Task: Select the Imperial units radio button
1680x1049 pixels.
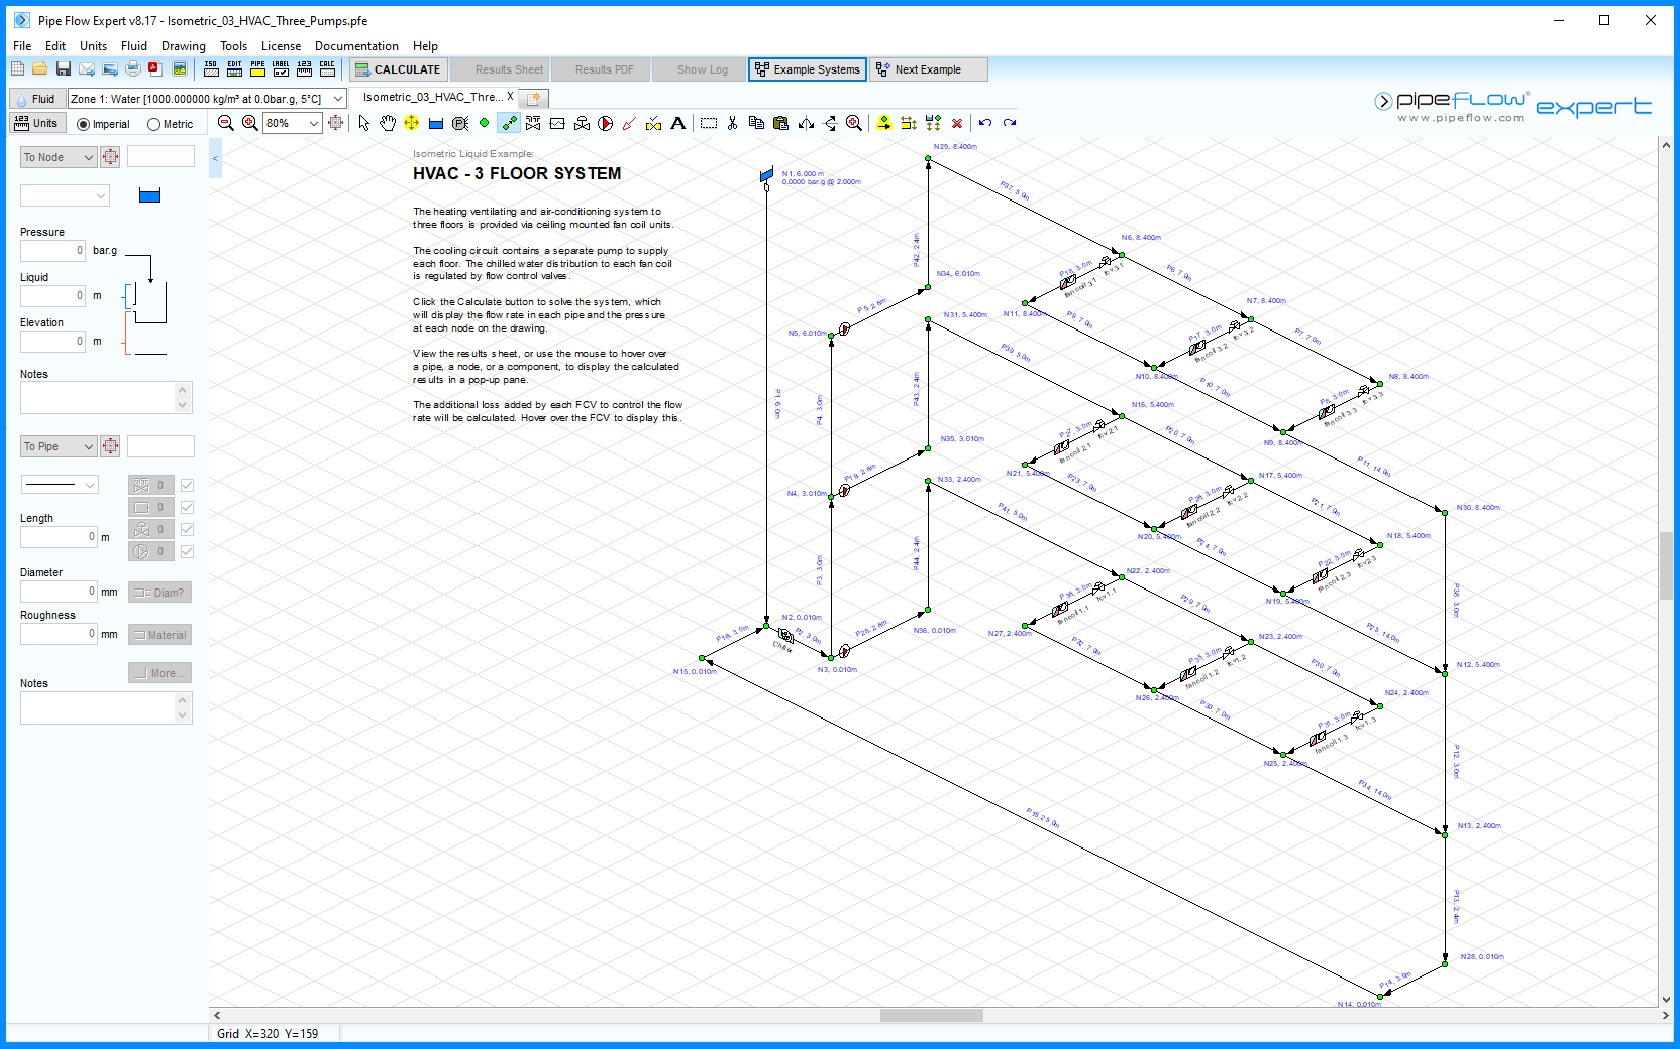Action: click(83, 124)
